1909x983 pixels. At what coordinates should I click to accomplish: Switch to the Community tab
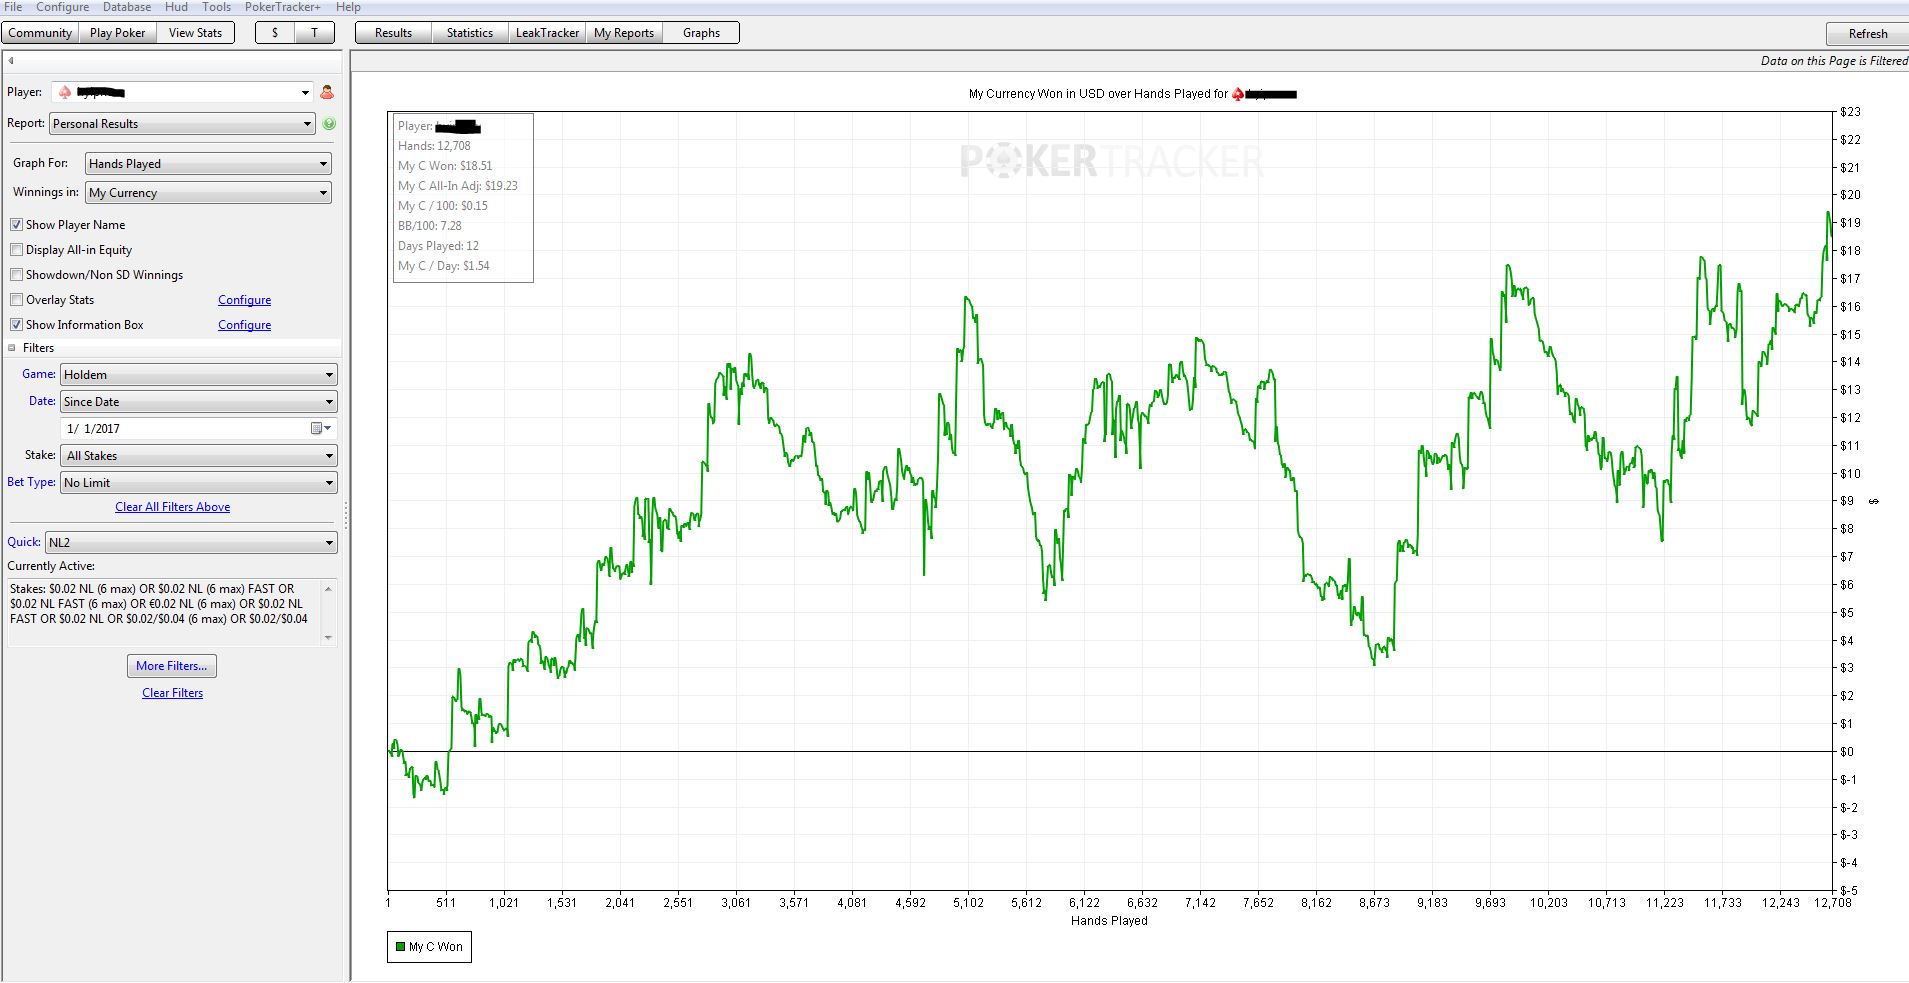(40, 33)
